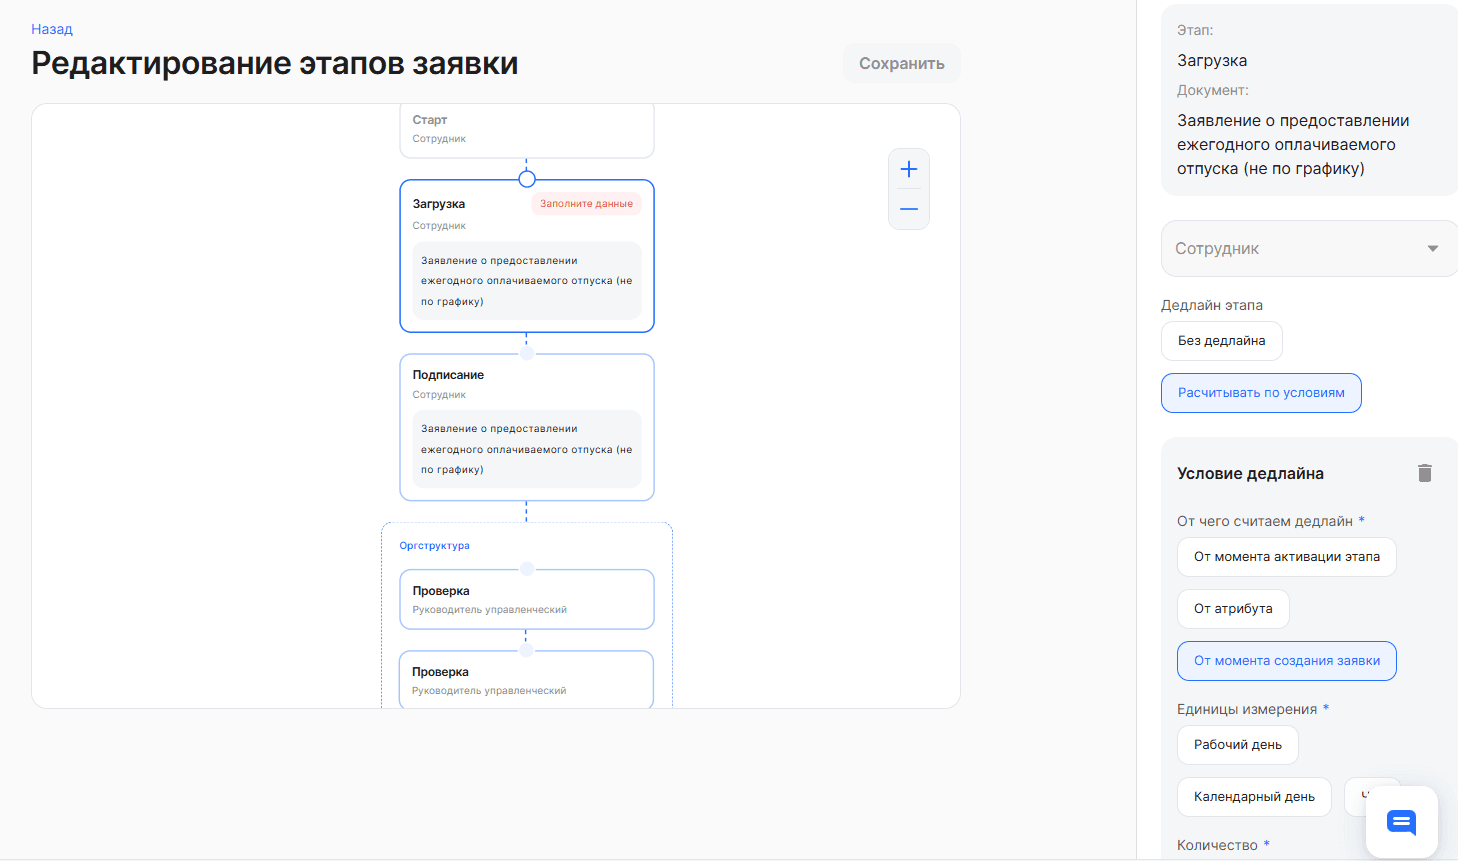This screenshot has width=1458, height=861.
Task: Select the Старт stage card
Action: point(527,131)
